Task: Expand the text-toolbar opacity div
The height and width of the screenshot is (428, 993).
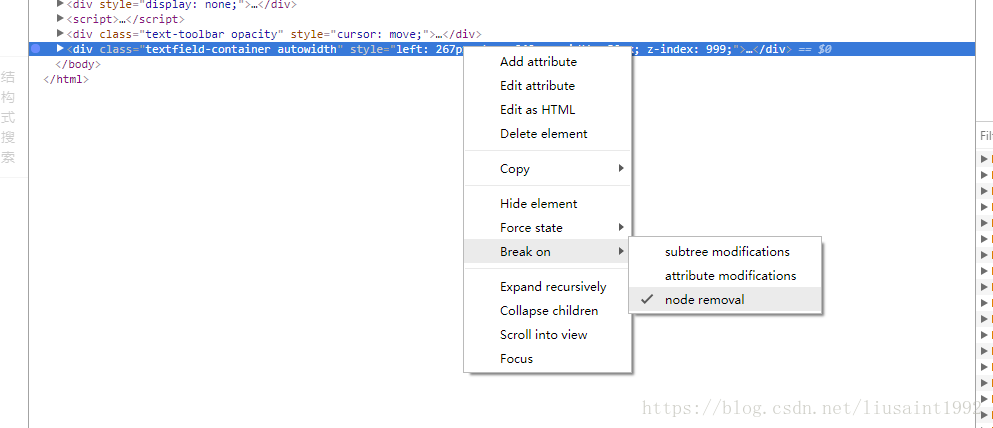Action: (60, 34)
